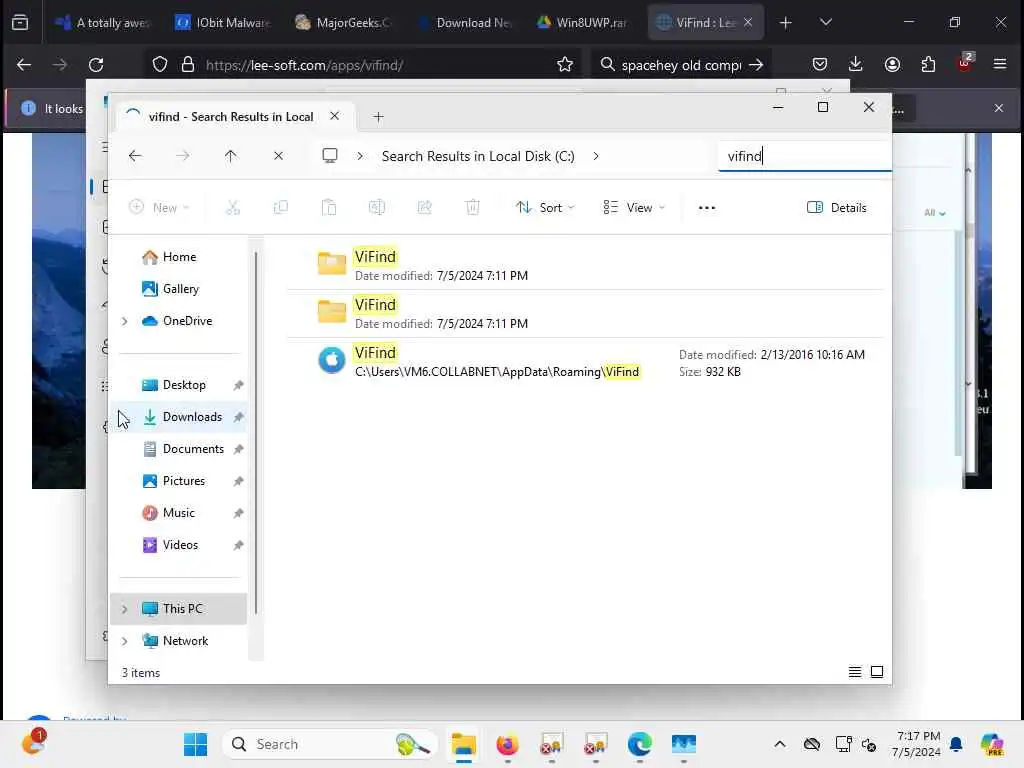Open the Videos quick access folder
This screenshot has width=1024, height=768.
[180, 545]
